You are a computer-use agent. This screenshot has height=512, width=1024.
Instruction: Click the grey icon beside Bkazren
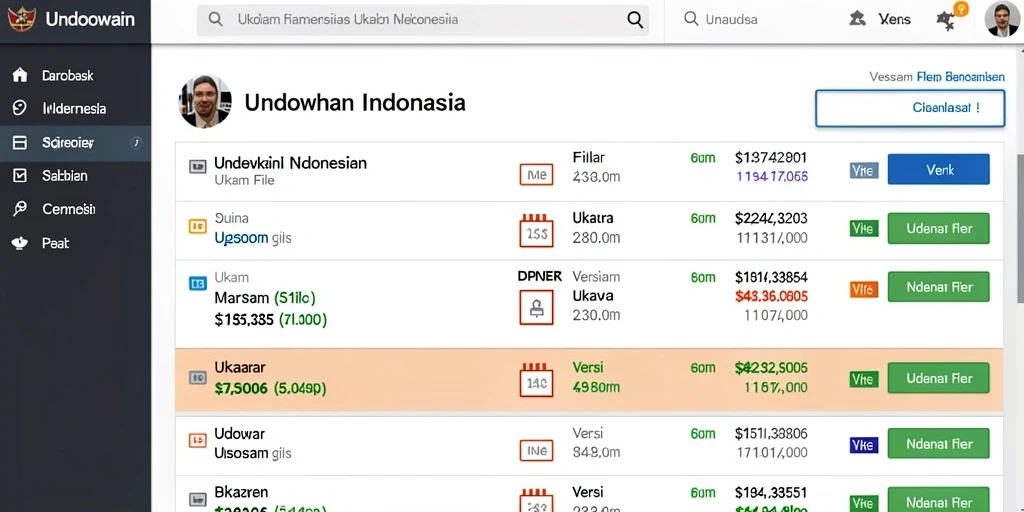198,498
